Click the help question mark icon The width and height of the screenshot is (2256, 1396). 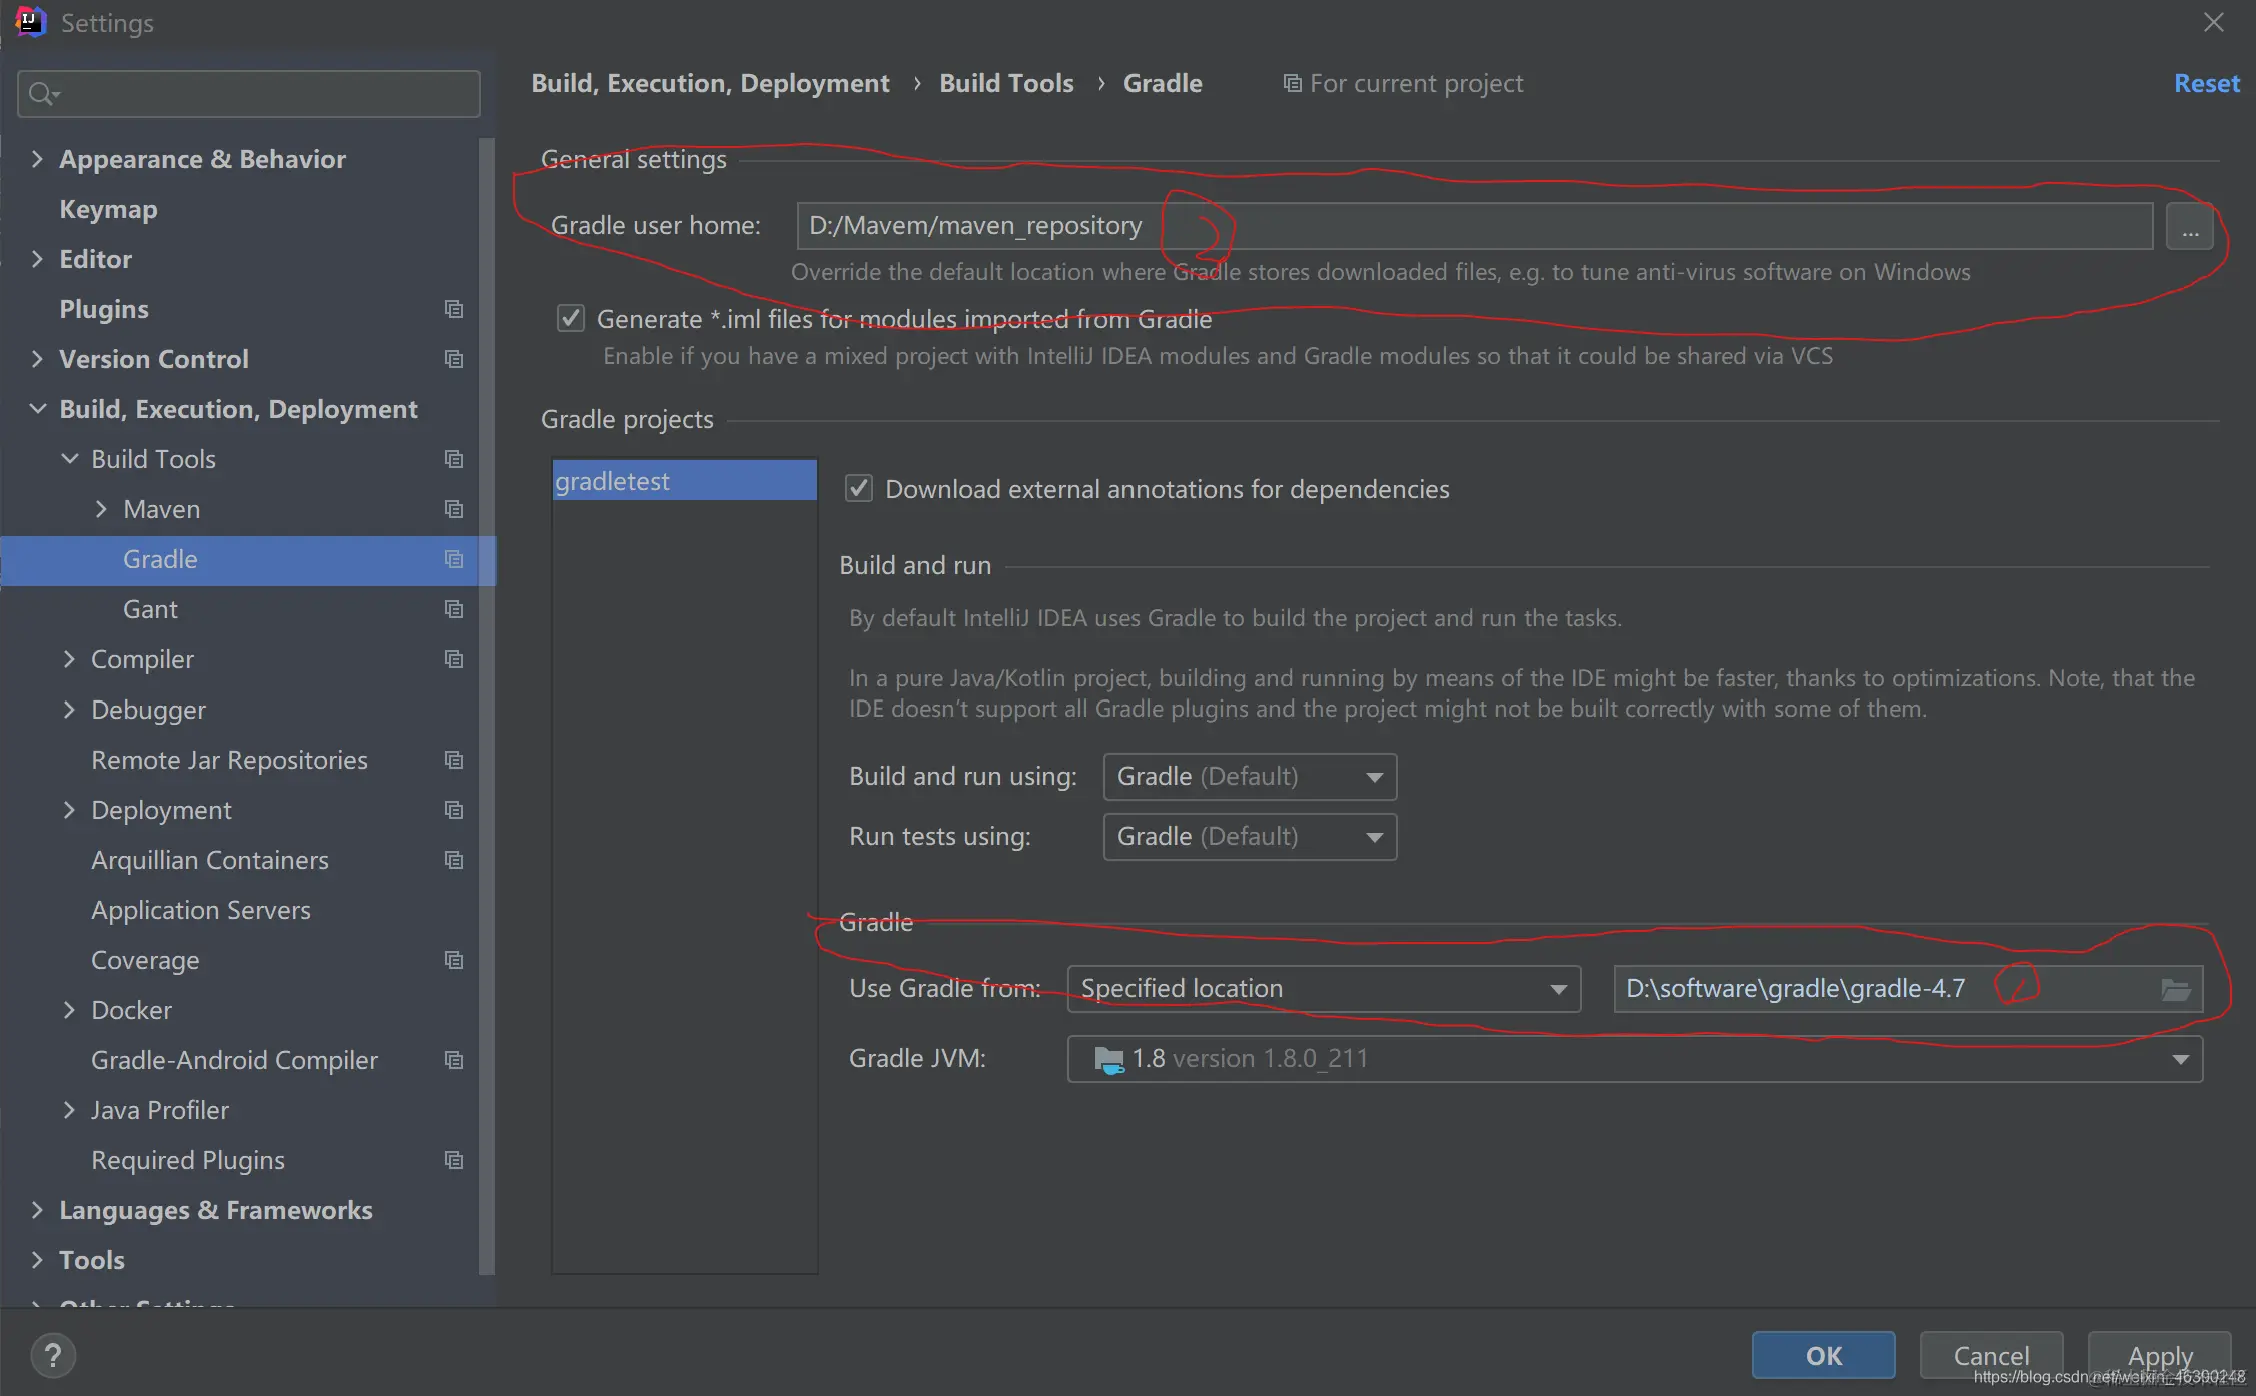point(53,1355)
